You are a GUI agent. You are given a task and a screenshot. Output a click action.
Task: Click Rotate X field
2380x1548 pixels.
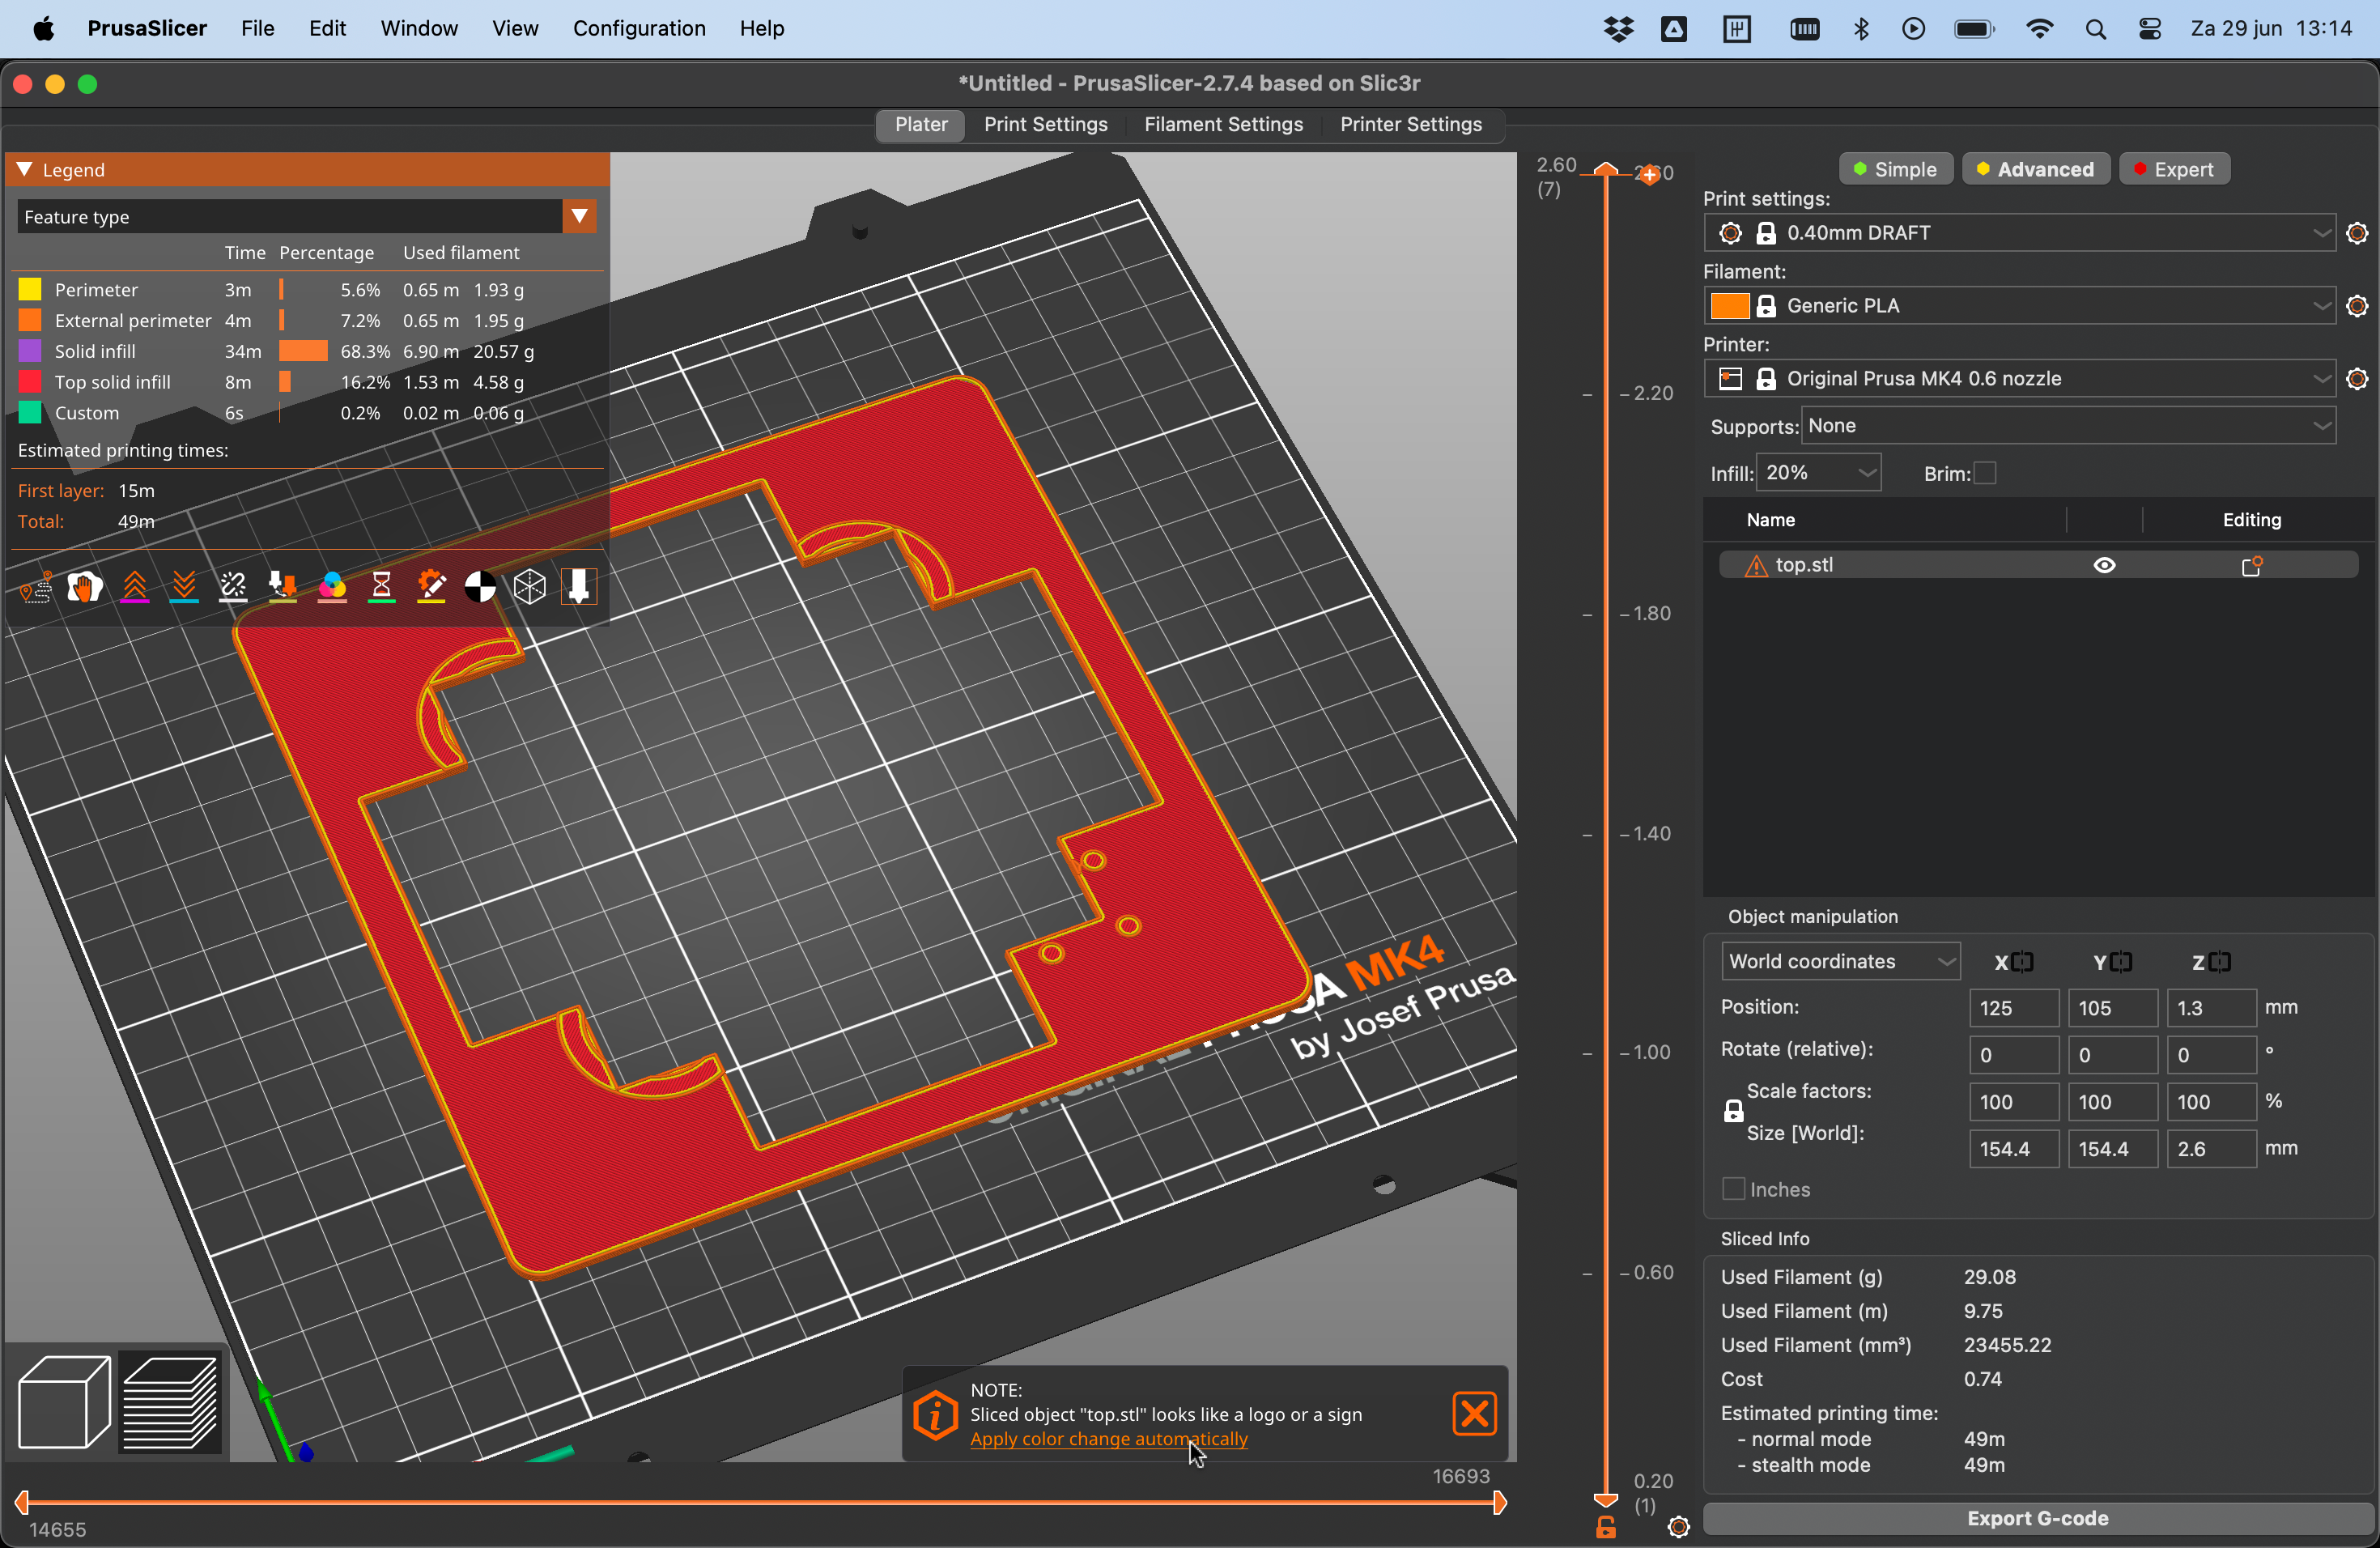click(2014, 1055)
